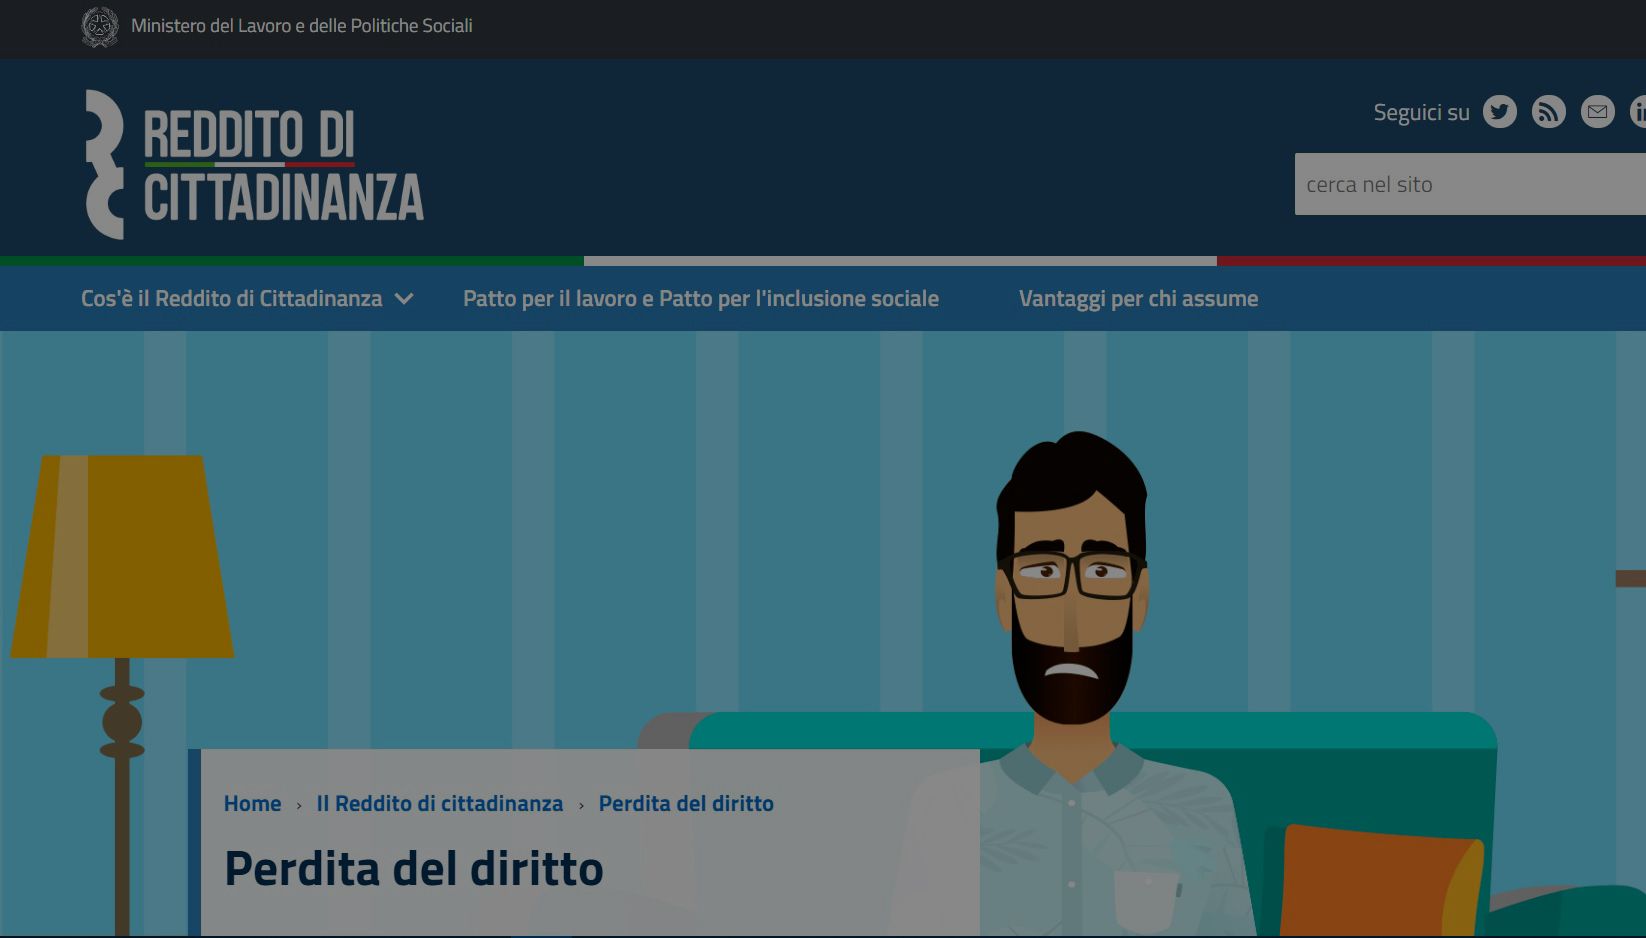Click the 'Perdita del diritto' page heading
Image resolution: width=1646 pixels, height=938 pixels.
pyautogui.click(x=413, y=868)
